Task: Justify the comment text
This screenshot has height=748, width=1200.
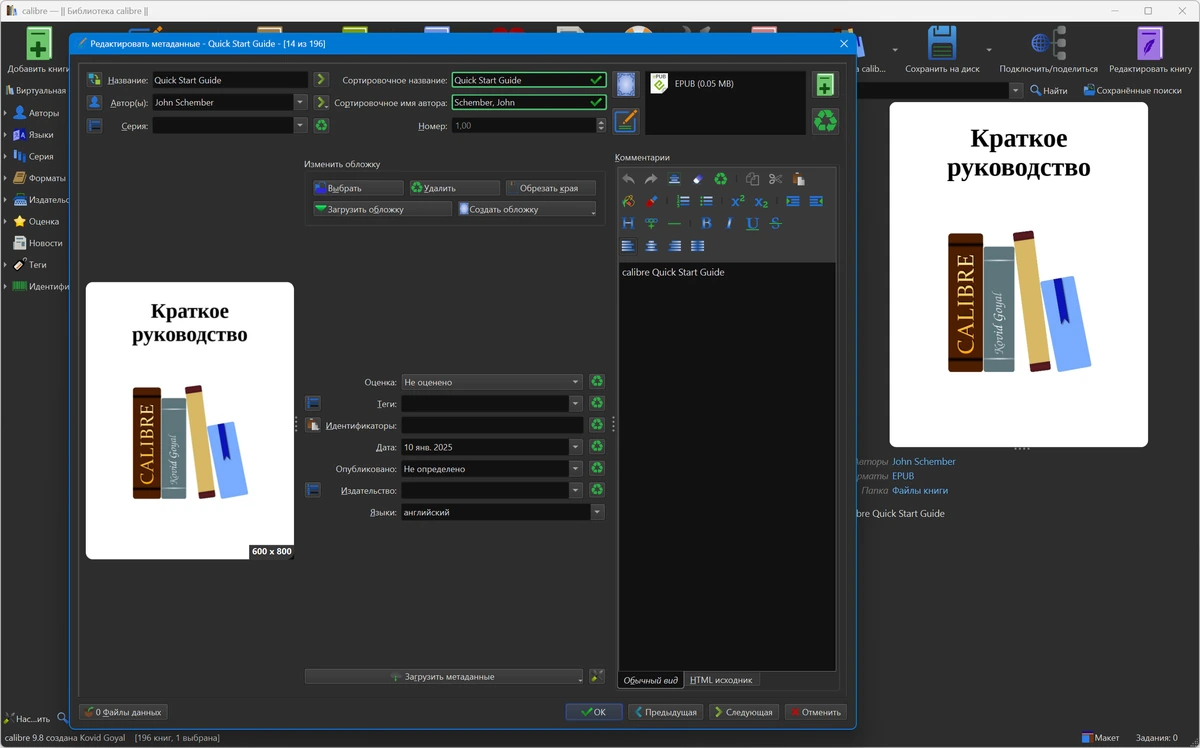Action: [697, 245]
